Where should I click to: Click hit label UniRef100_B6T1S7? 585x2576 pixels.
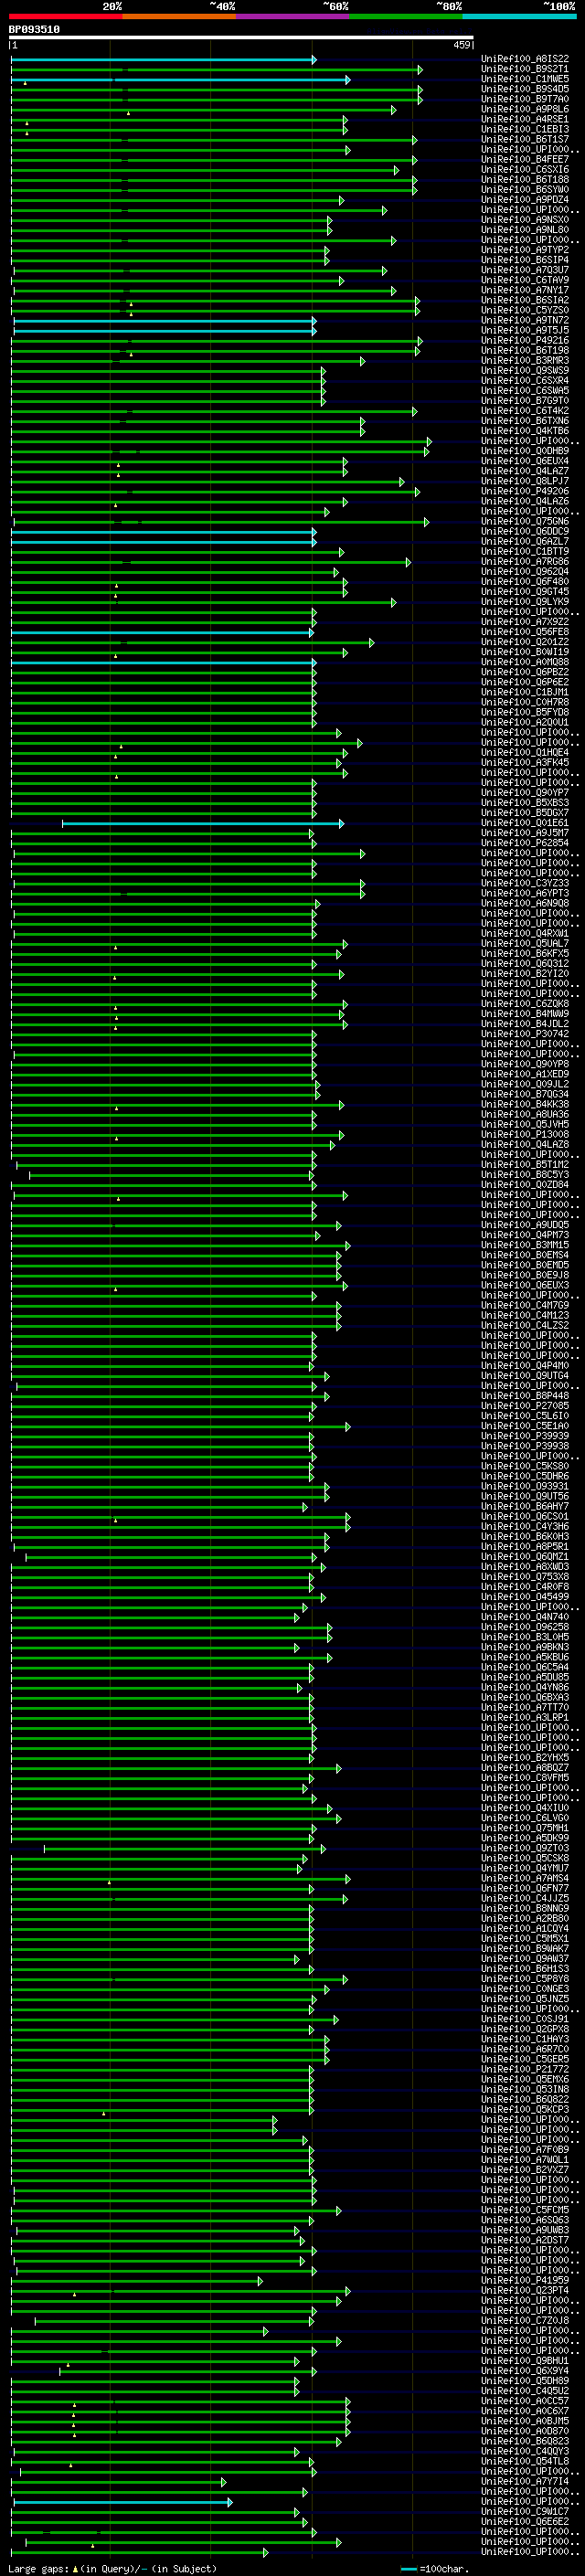(x=525, y=139)
